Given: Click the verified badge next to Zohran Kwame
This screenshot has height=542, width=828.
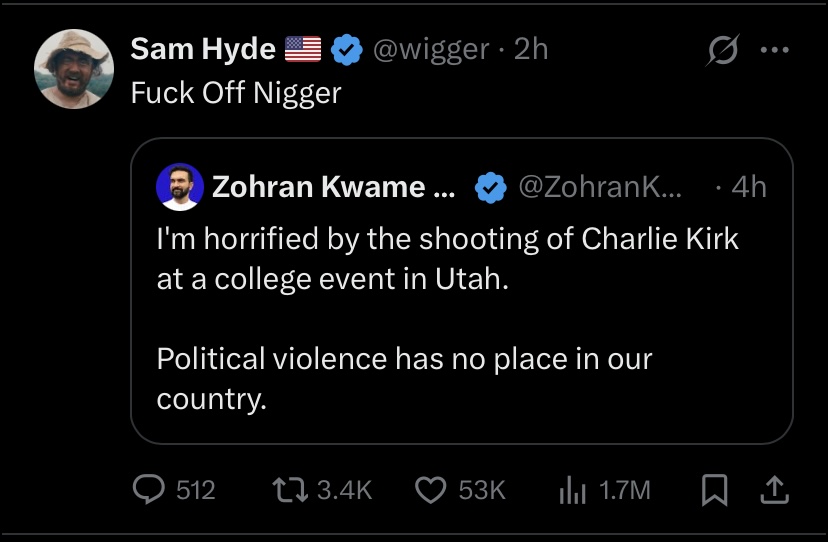Looking at the screenshot, I should click(x=489, y=187).
